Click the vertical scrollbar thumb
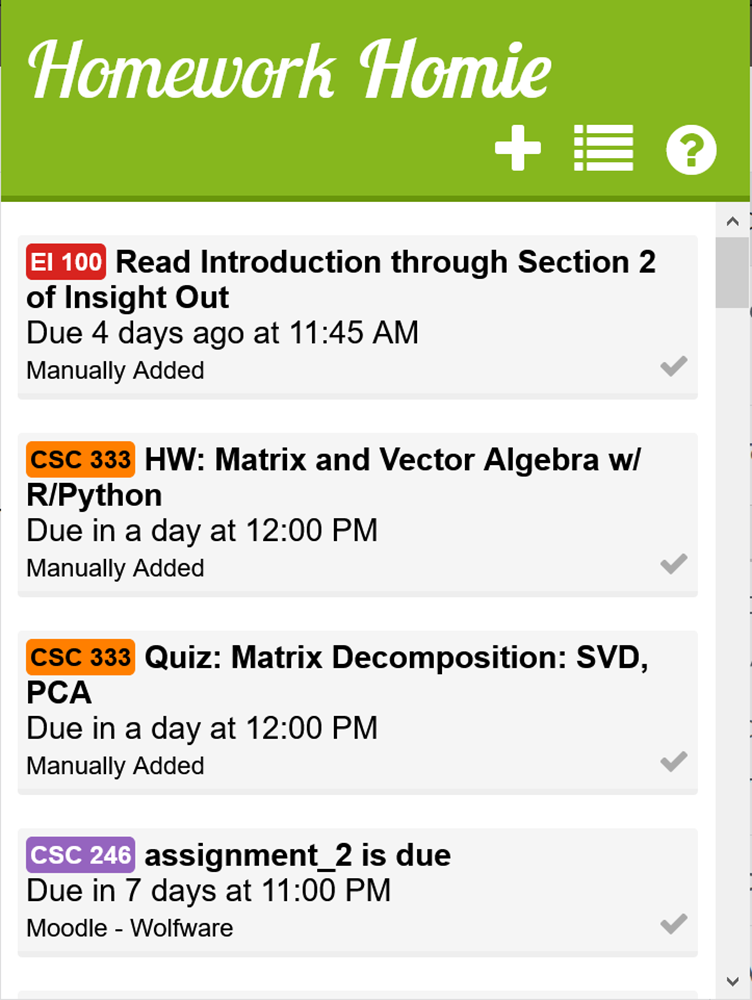The image size is (752, 1000). pyautogui.click(x=732, y=273)
